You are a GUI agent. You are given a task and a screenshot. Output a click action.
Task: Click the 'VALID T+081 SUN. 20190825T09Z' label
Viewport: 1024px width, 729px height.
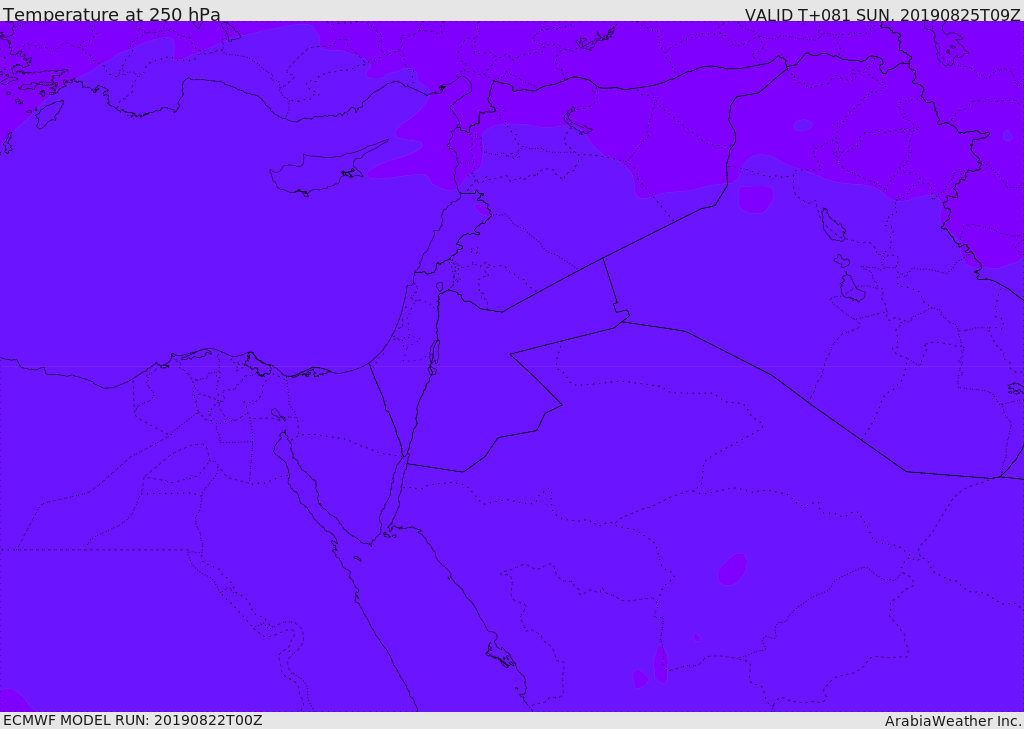[x=882, y=15]
